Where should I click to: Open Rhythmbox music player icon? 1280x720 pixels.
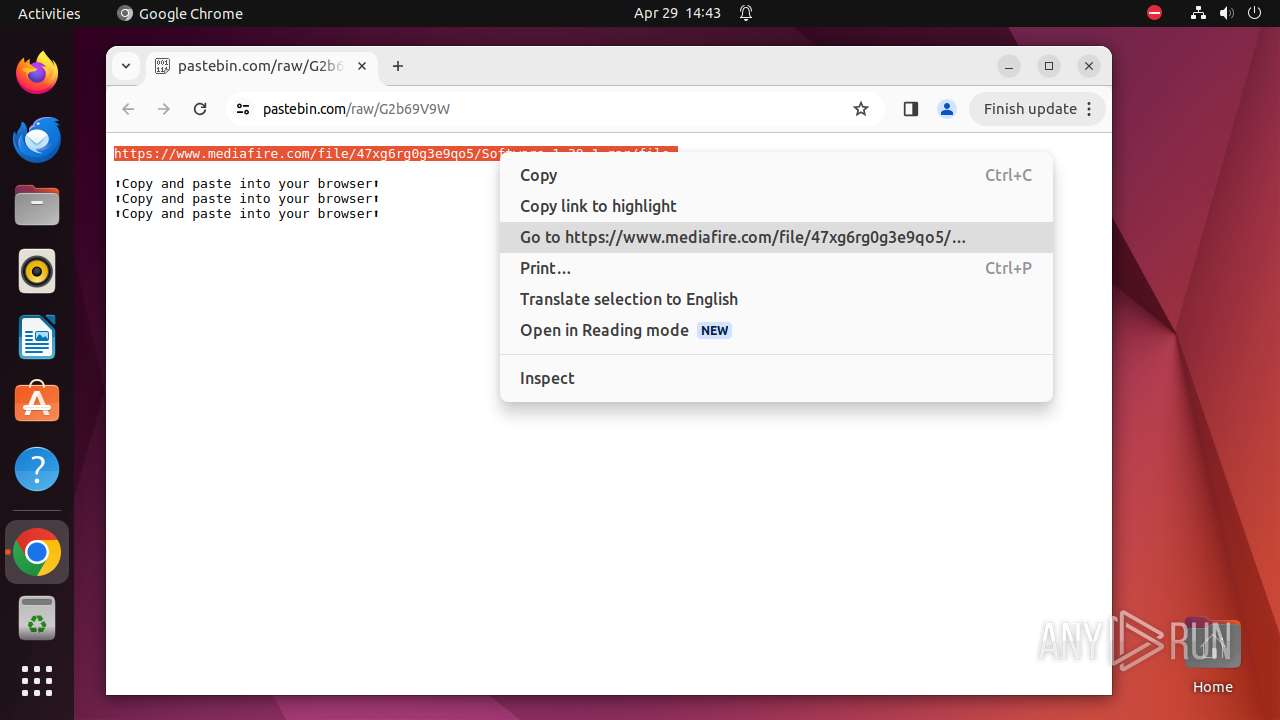click(37, 271)
